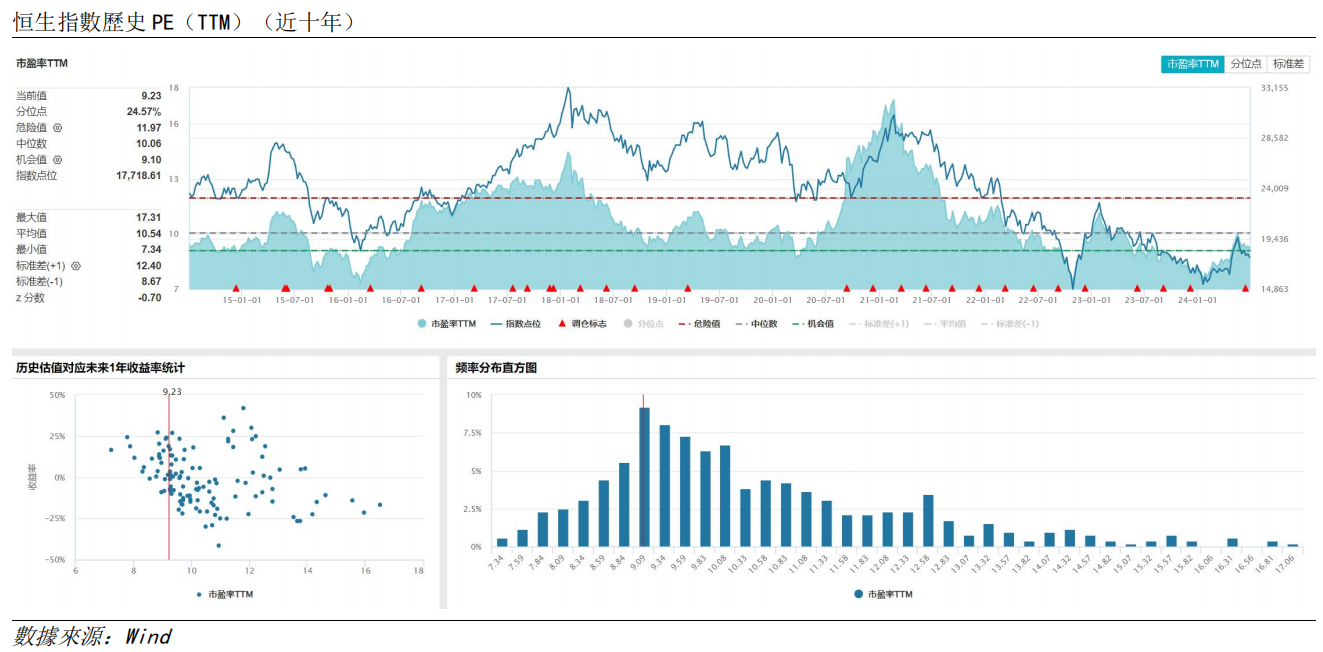
Task: Click the 机会值 value 9.10
Action: tap(151, 160)
